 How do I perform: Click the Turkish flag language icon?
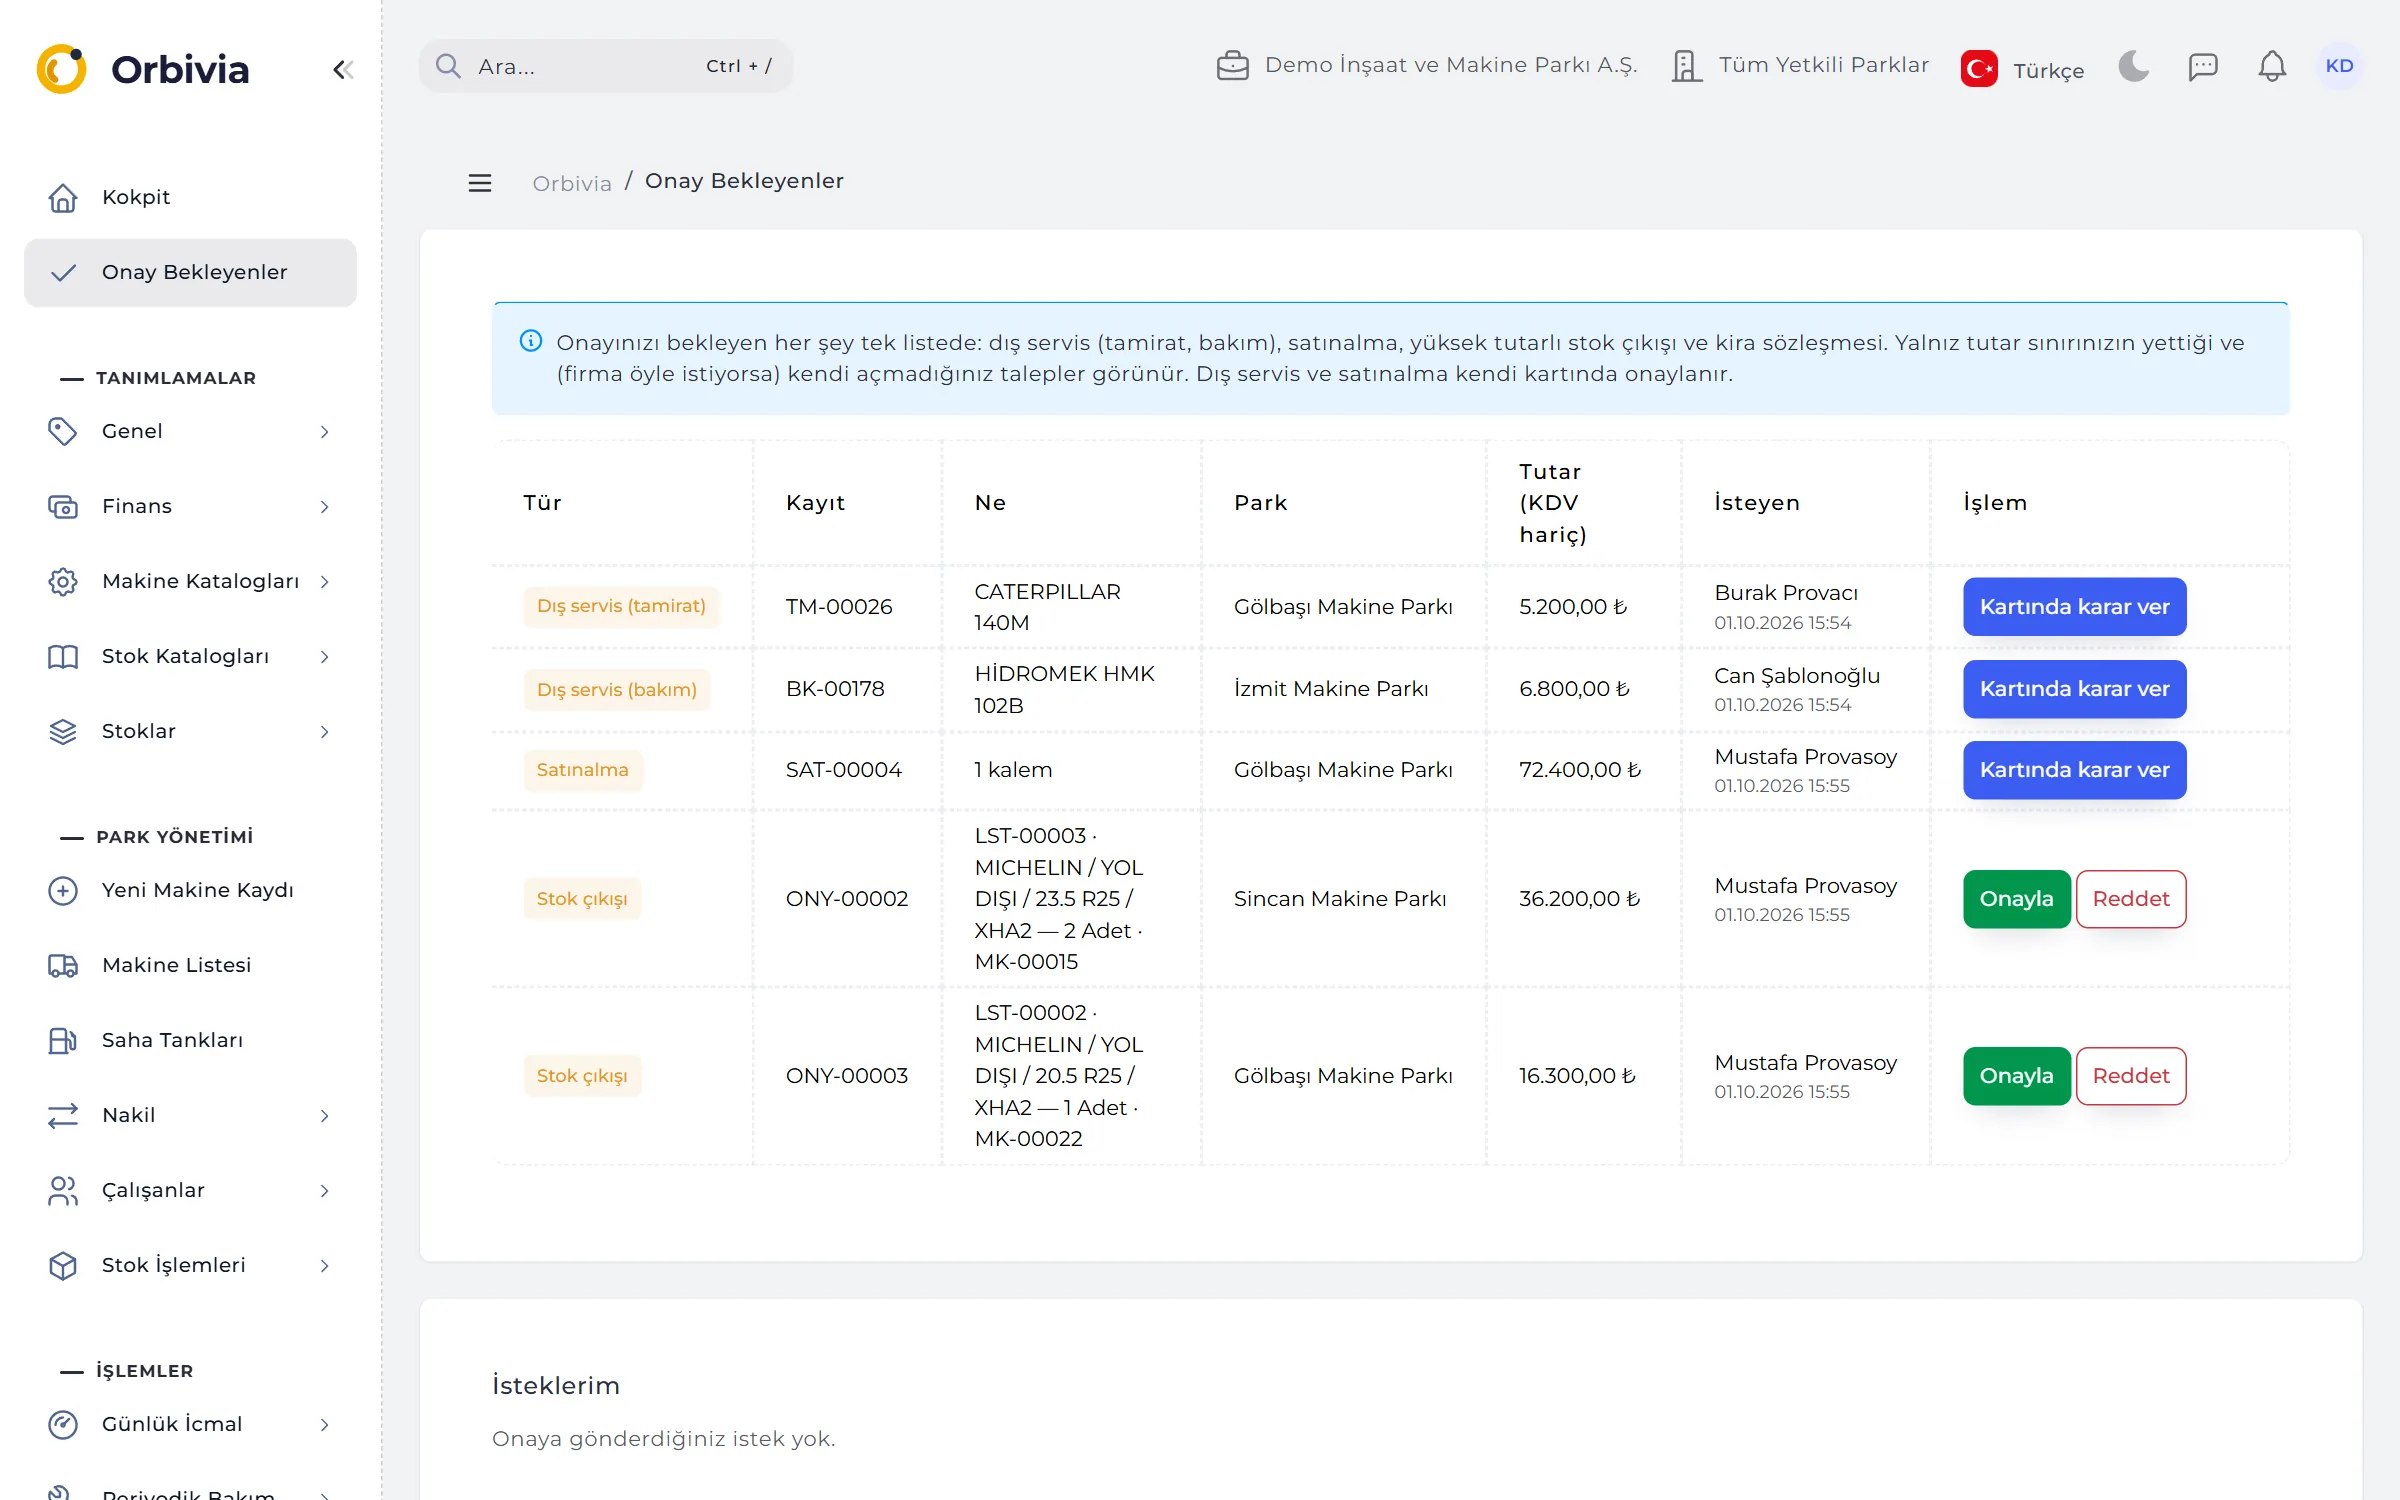(1979, 69)
